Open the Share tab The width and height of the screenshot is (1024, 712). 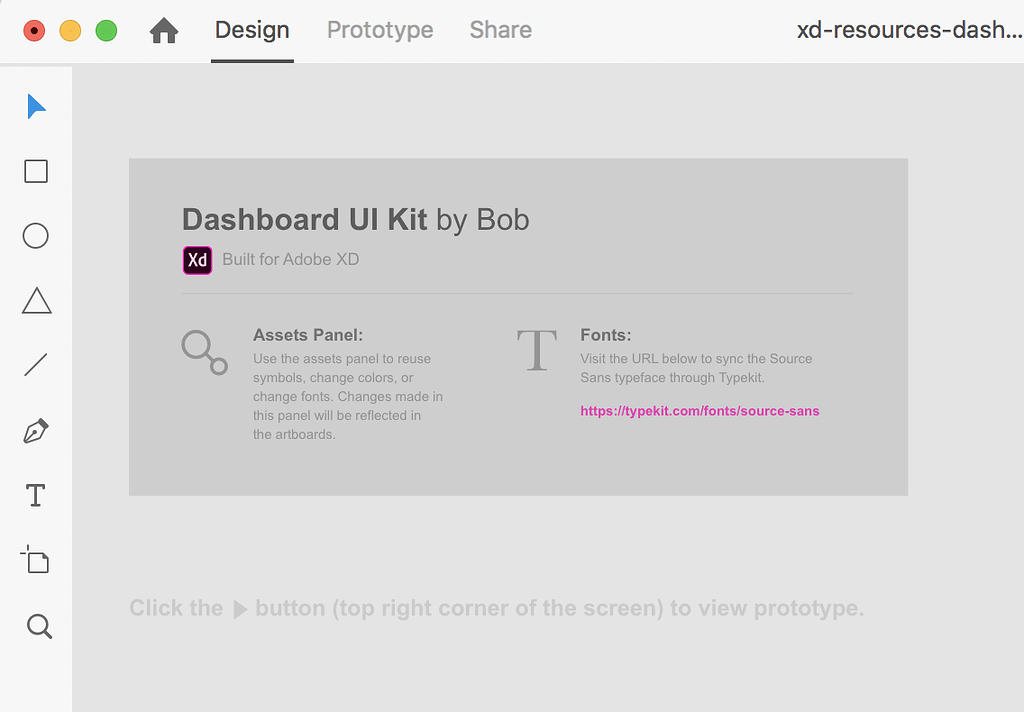500,30
